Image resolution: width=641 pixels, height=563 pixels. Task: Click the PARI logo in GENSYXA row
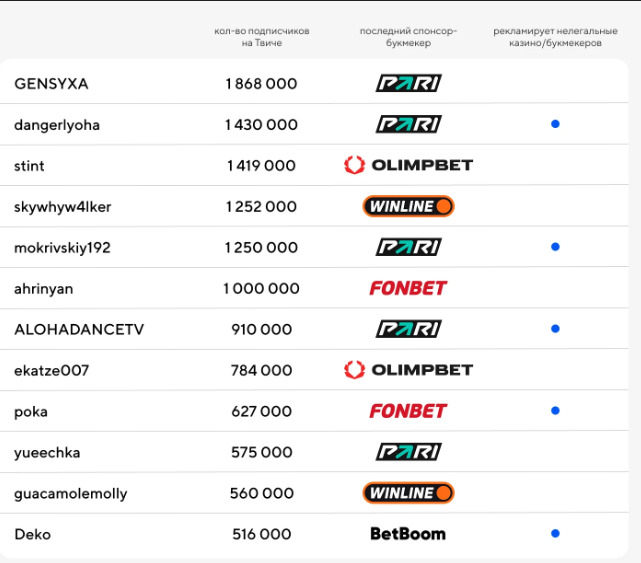(x=408, y=83)
